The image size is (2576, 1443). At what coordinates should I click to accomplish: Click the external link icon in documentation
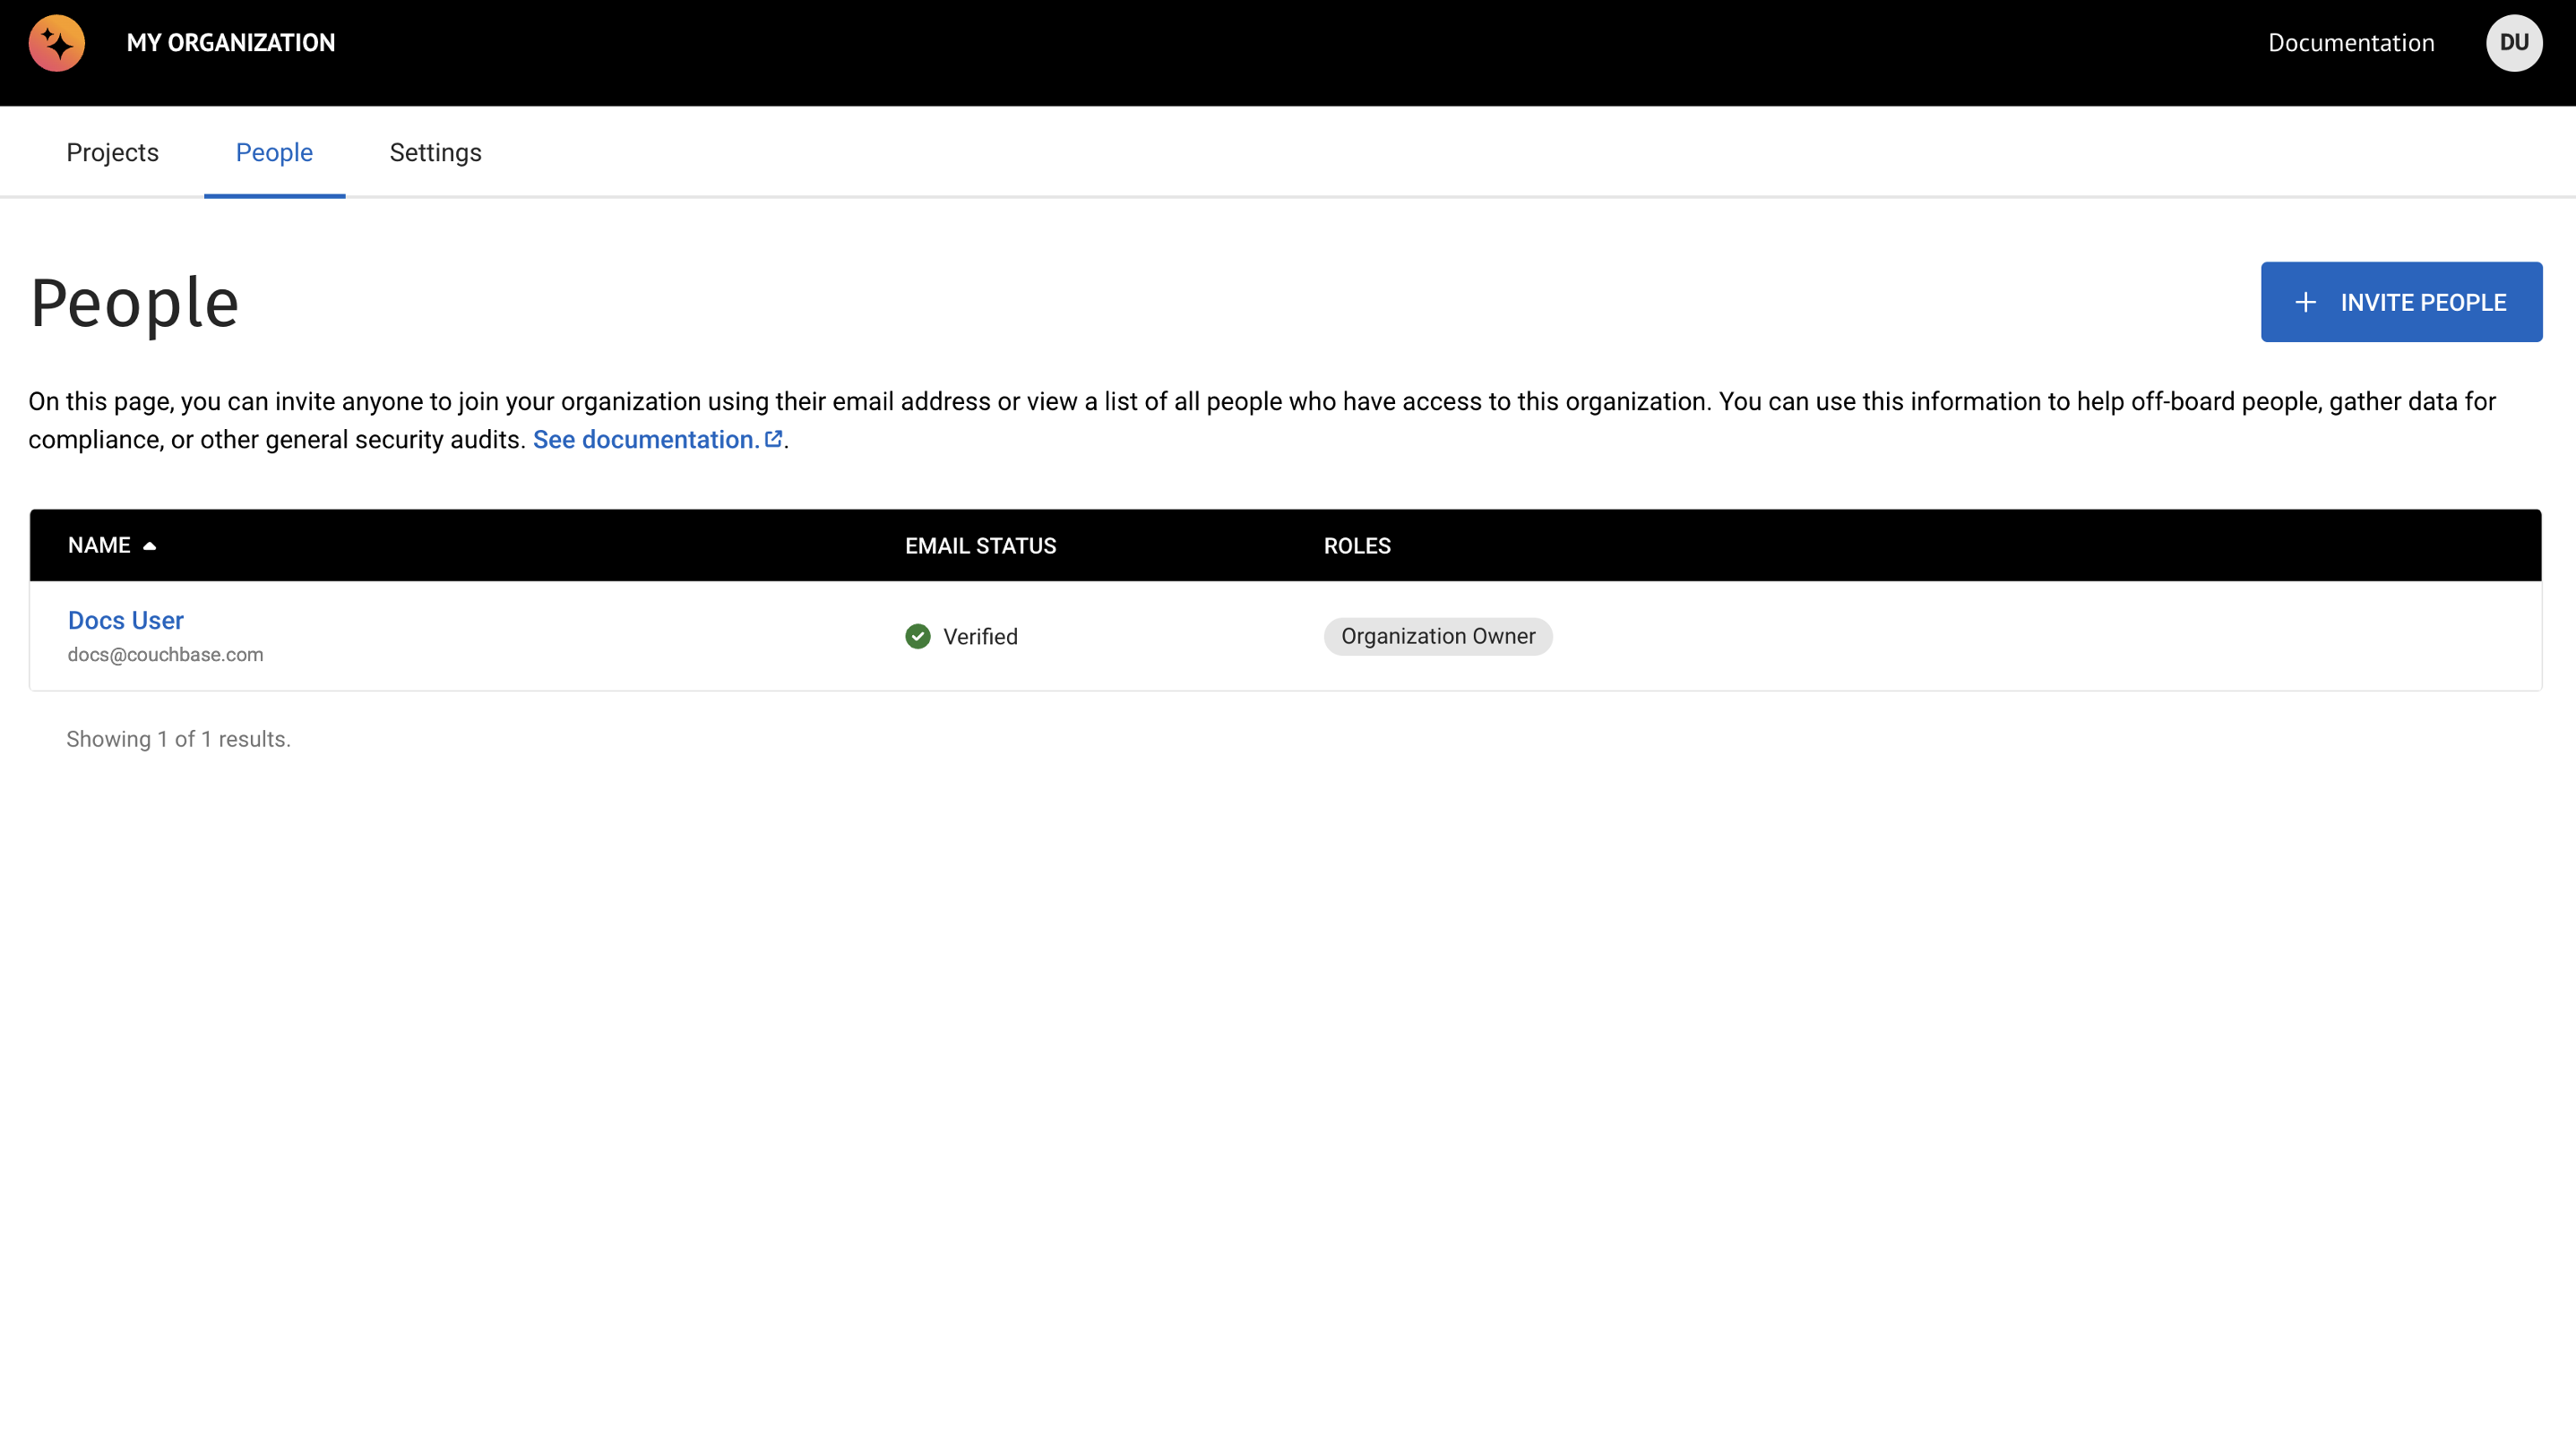click(x=773, y=441)
